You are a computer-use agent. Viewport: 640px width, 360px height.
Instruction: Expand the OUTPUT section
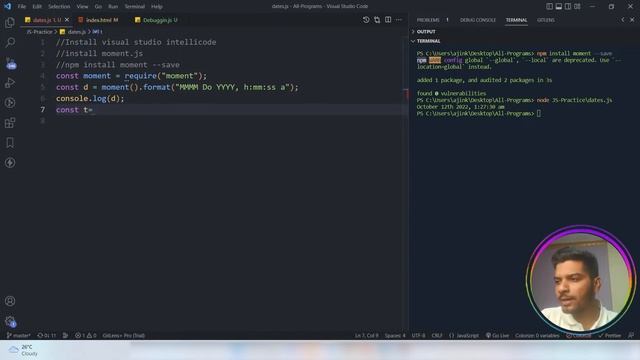[x=423, y=31]
